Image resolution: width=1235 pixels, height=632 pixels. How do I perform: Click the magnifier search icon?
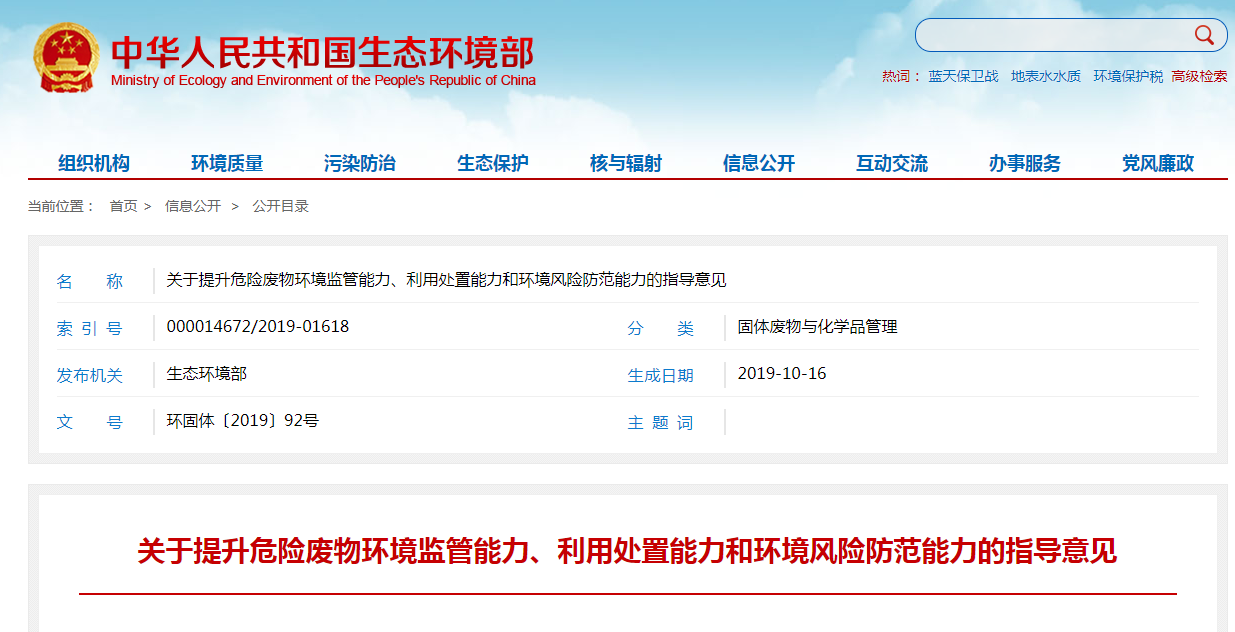(1203, 36)
